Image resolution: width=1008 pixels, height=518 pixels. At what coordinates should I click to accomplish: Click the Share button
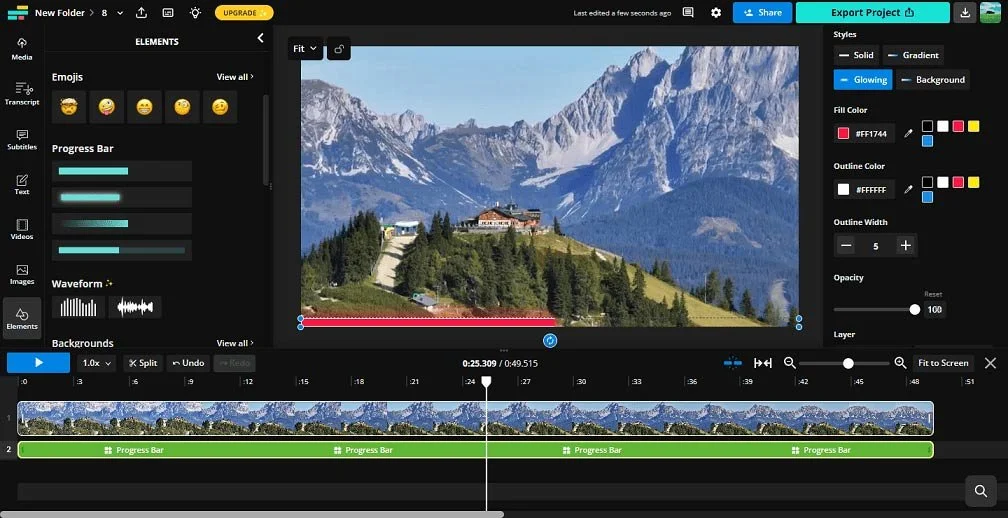click(x=762, y=12)
